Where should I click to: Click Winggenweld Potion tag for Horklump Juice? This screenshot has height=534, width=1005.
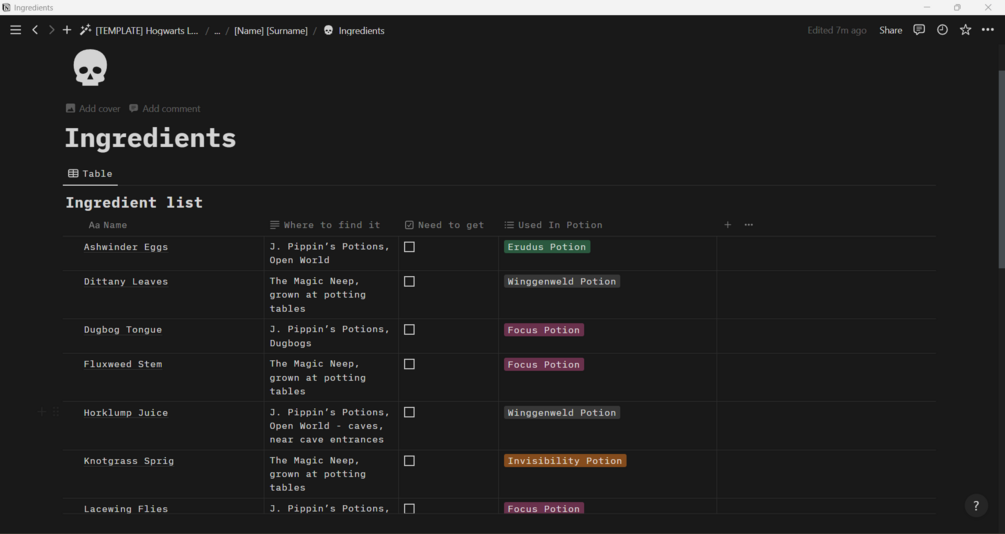561,412
